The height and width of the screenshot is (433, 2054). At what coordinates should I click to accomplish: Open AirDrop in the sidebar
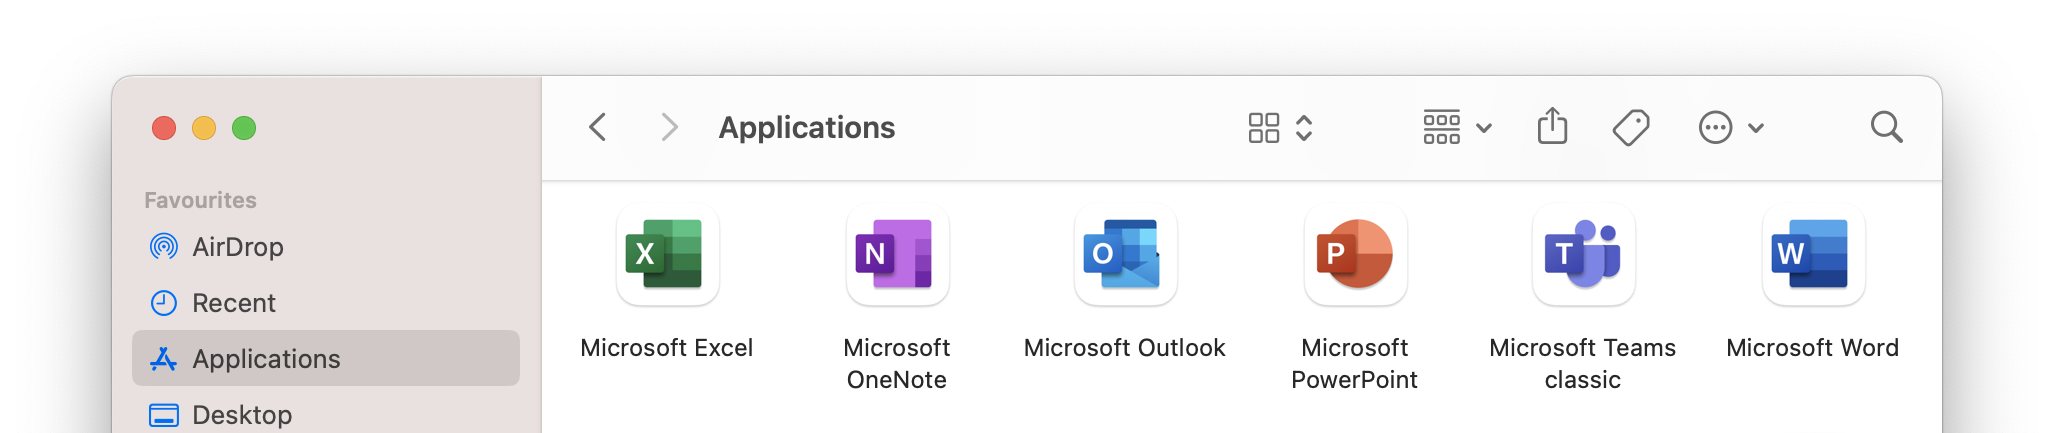pos(237,247)
